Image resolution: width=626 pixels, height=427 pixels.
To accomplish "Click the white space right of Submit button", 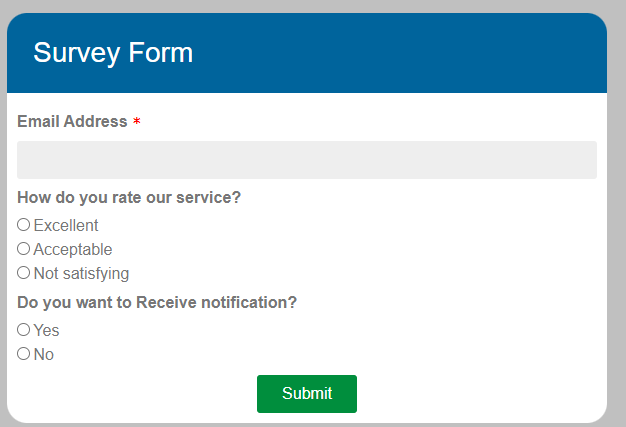I will pyautogui.click(x=480, y=394).
